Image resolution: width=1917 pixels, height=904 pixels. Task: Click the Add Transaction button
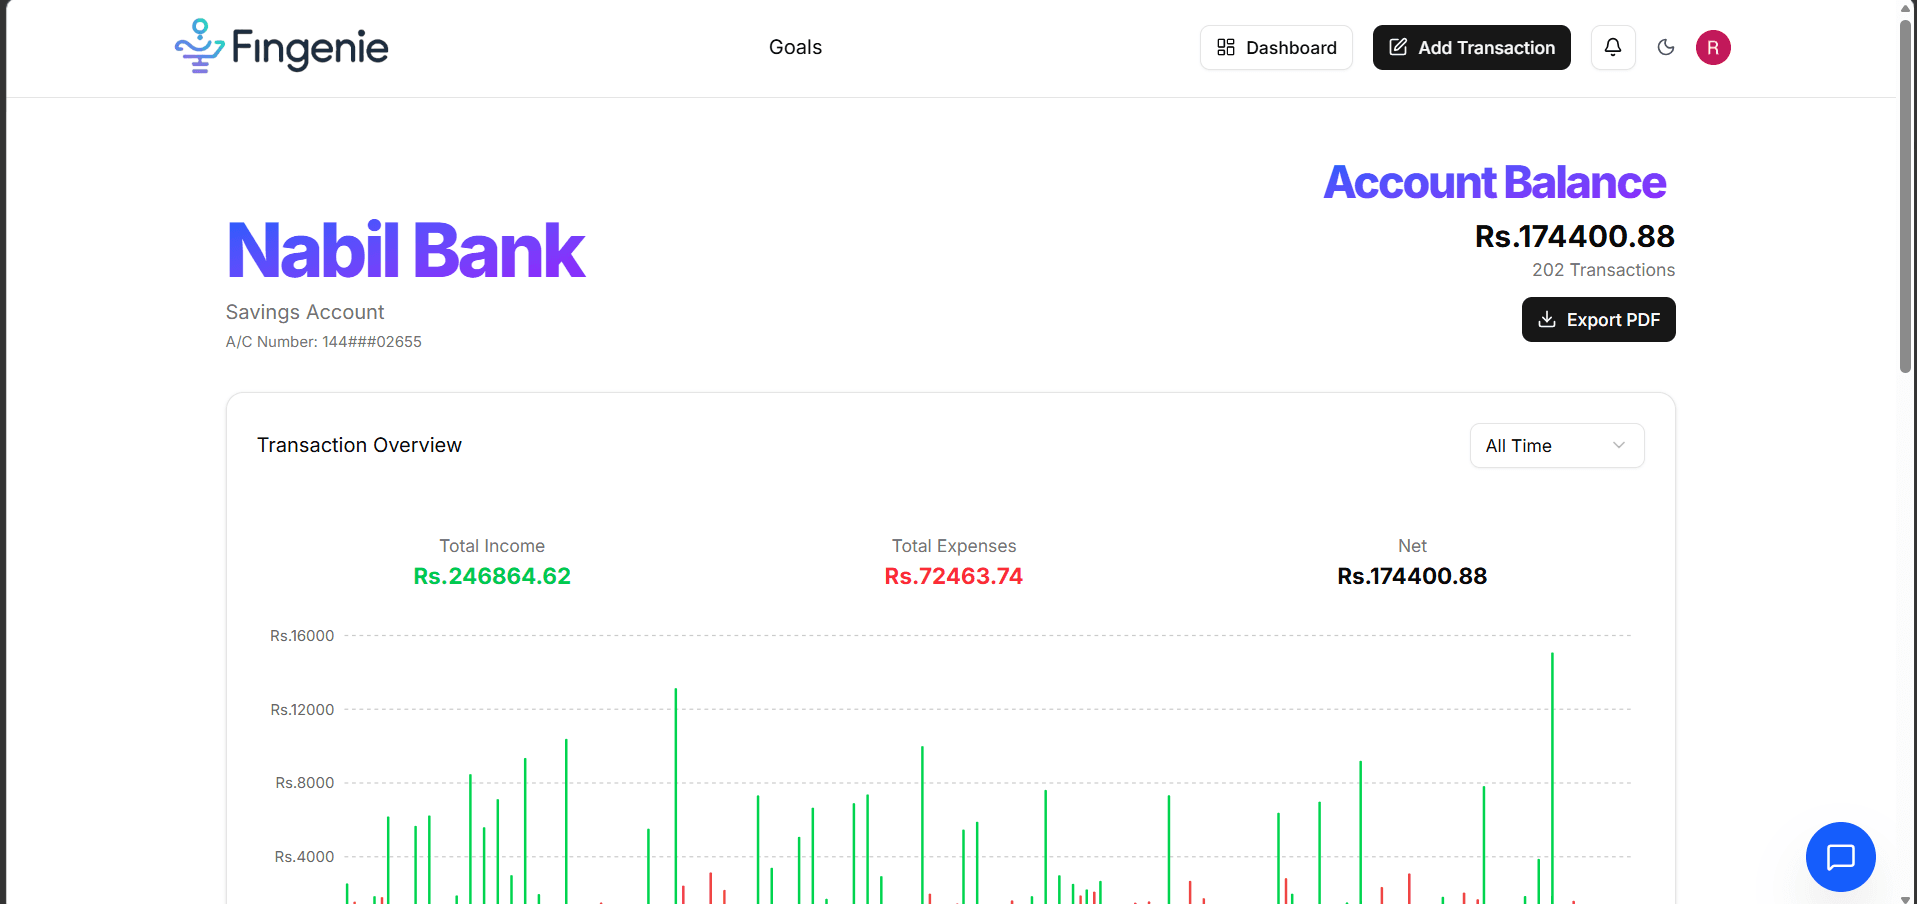[1471, 48]
